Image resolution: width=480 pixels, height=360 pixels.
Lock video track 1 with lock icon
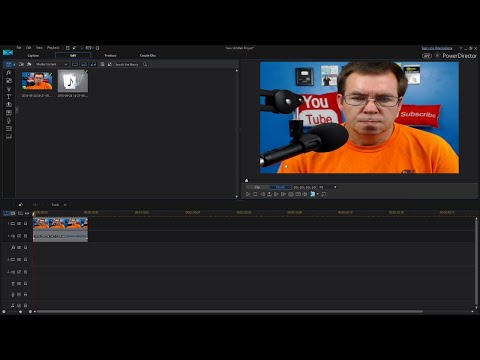[x=25, y=223]
